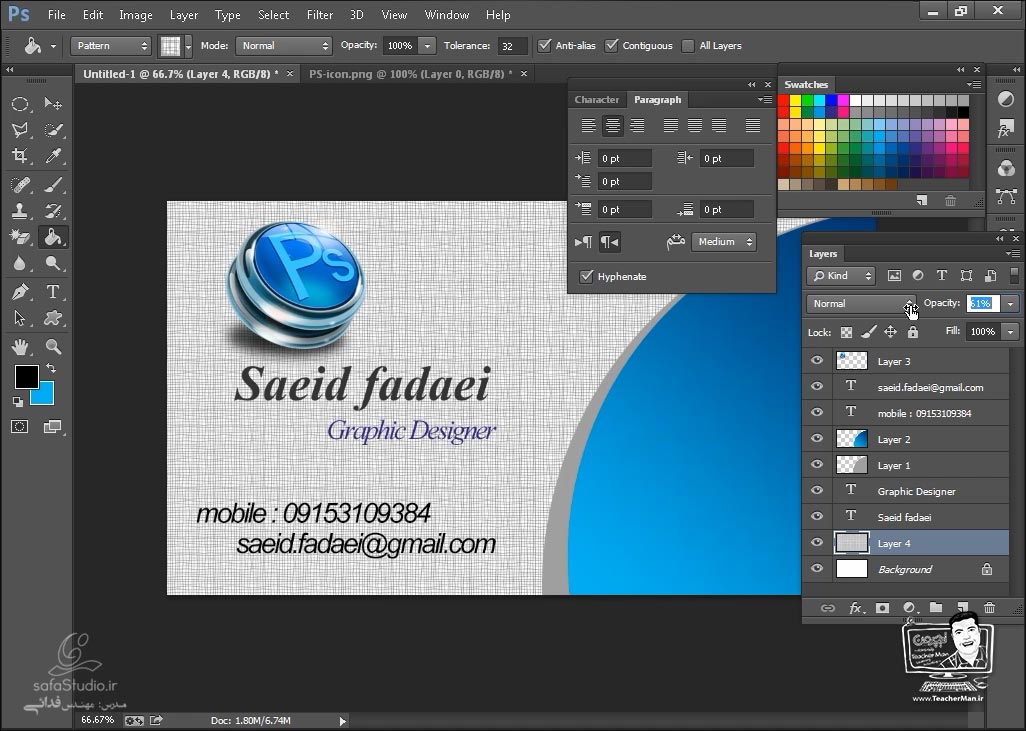Click the Layer 4 thumbnail
Screen dimensions: 1026x731
pyautogui.click(x=851, y=543)
